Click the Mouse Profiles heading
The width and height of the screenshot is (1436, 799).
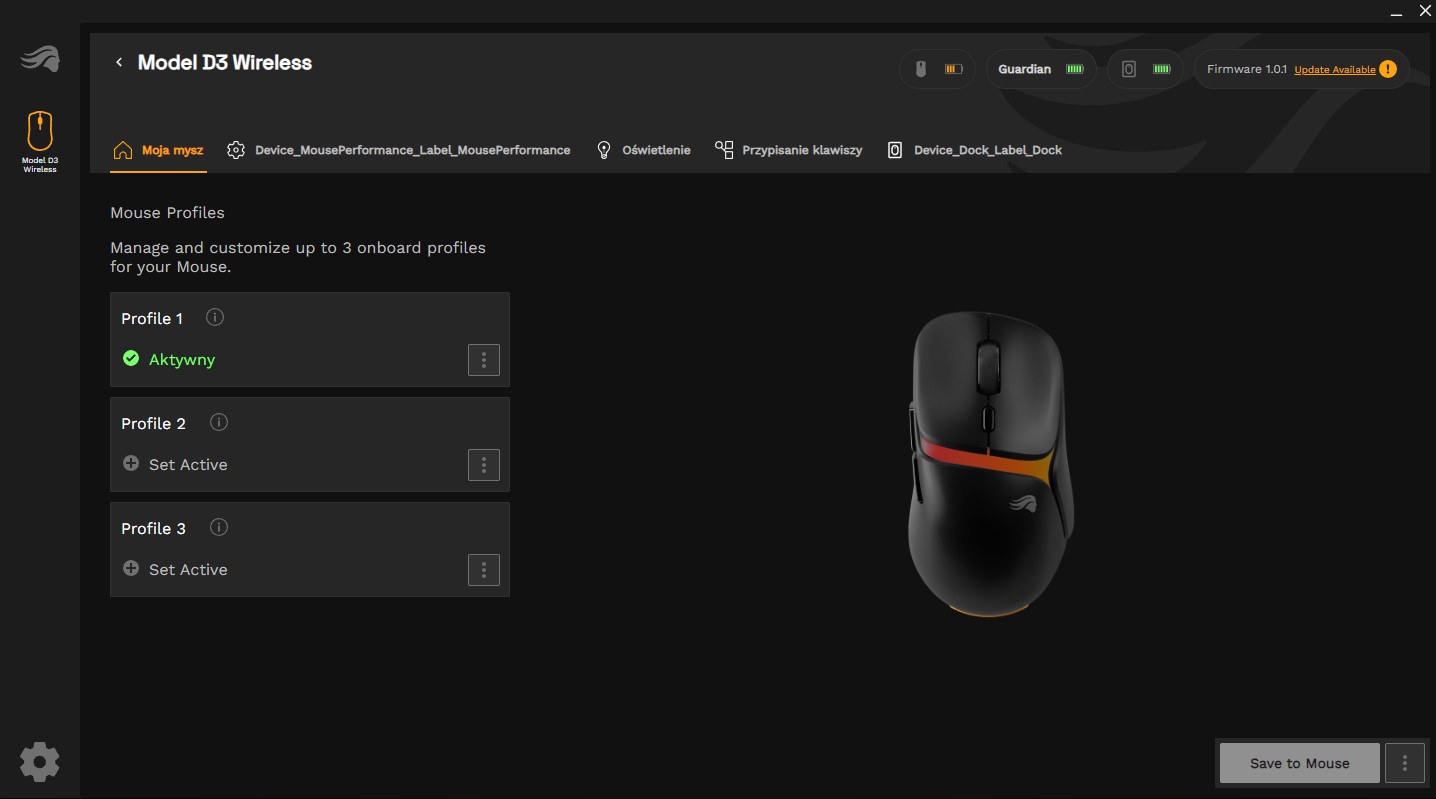pos(167,212)
